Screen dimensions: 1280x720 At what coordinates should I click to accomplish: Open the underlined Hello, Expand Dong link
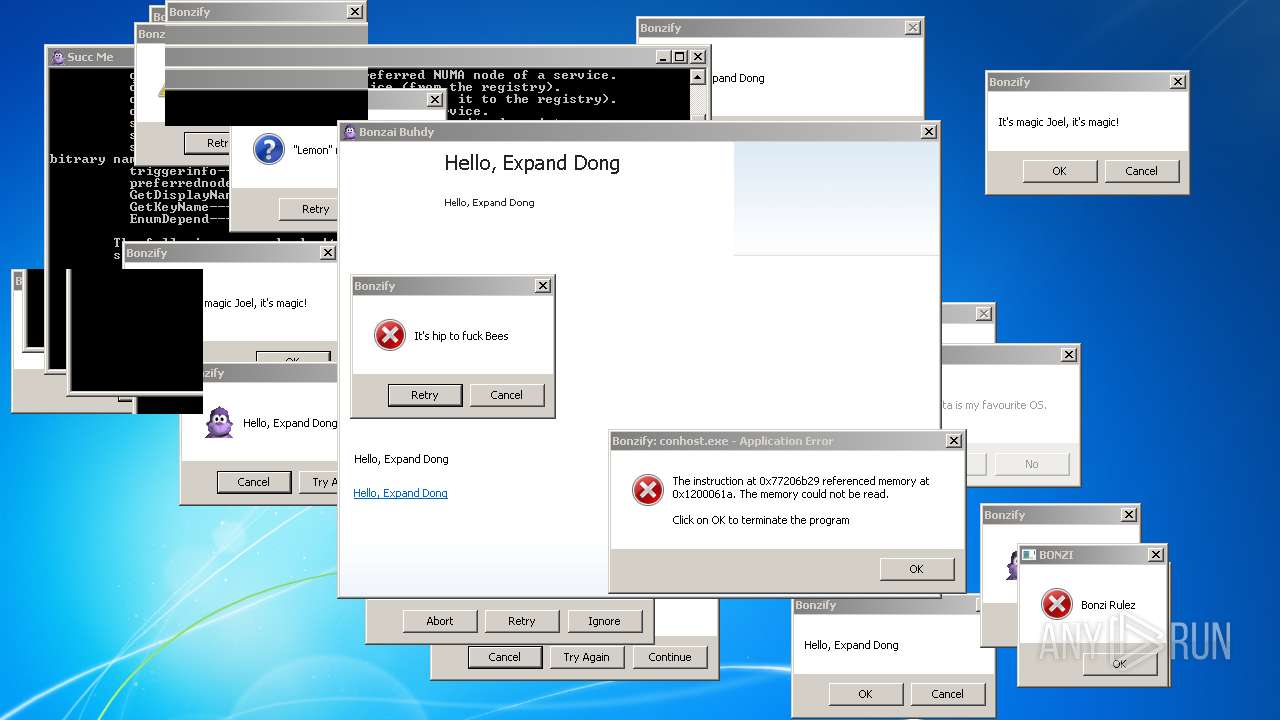point(400,493)
